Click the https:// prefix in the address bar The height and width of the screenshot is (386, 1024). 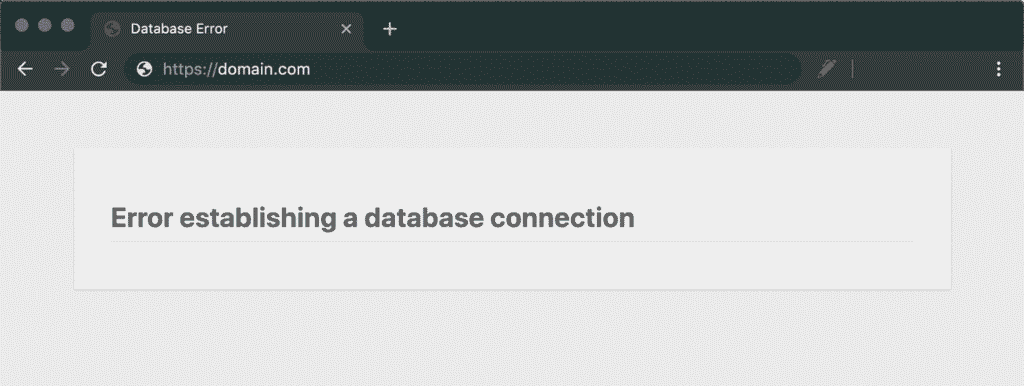(x=189, y=69)
